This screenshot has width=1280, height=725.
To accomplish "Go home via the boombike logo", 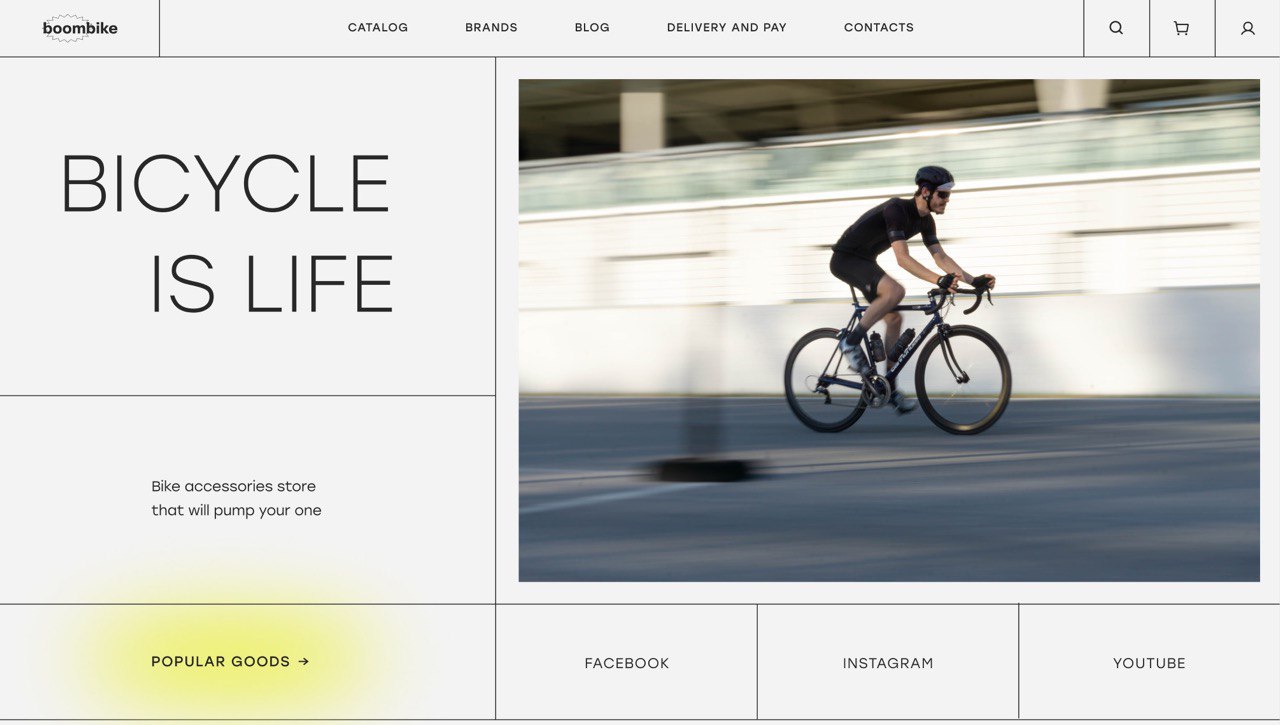I will pos(80,28).
